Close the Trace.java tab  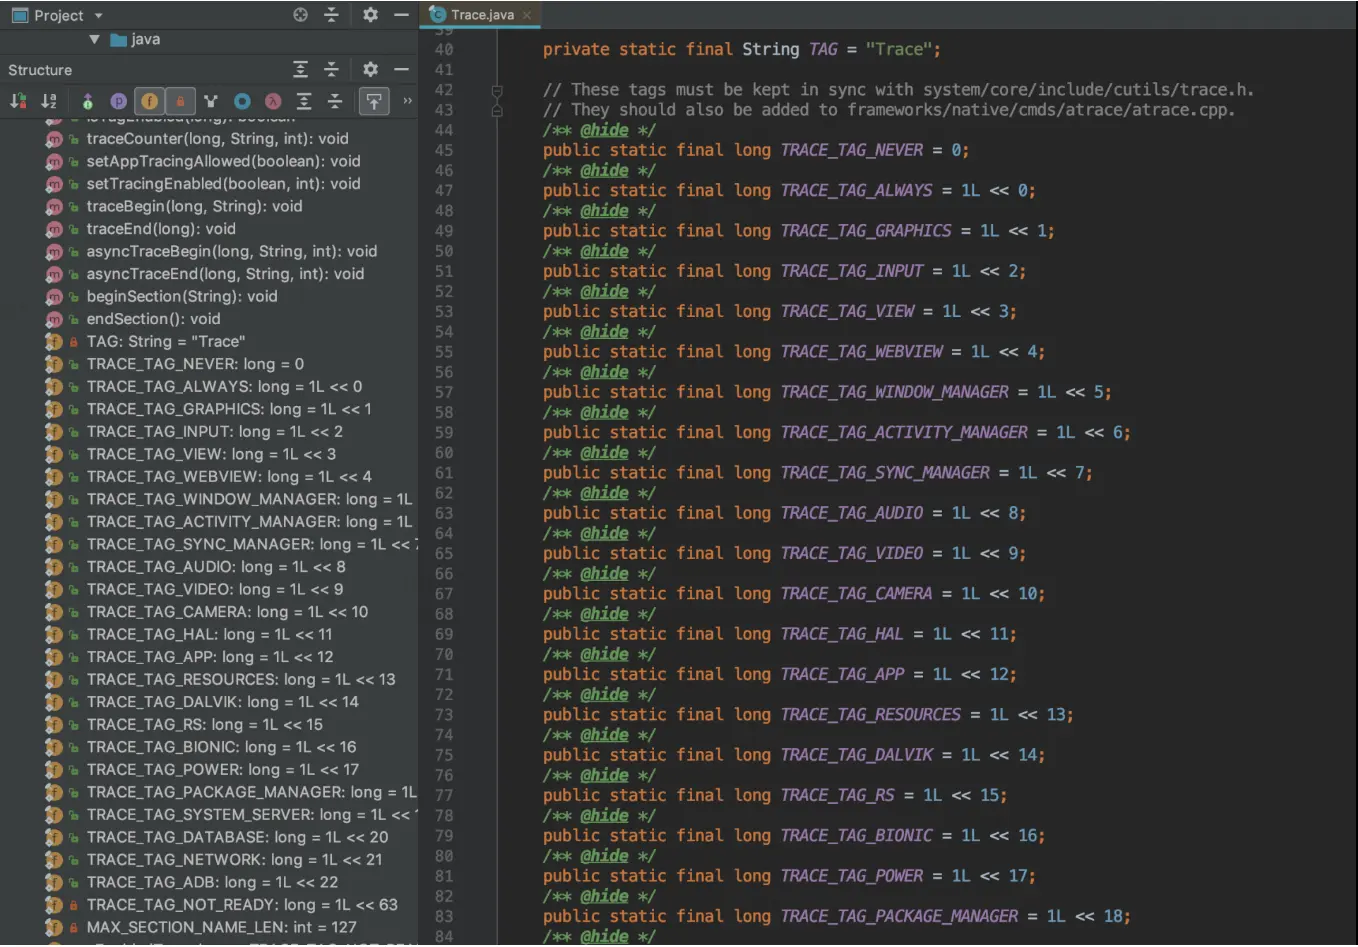click(x=527, y=15)
